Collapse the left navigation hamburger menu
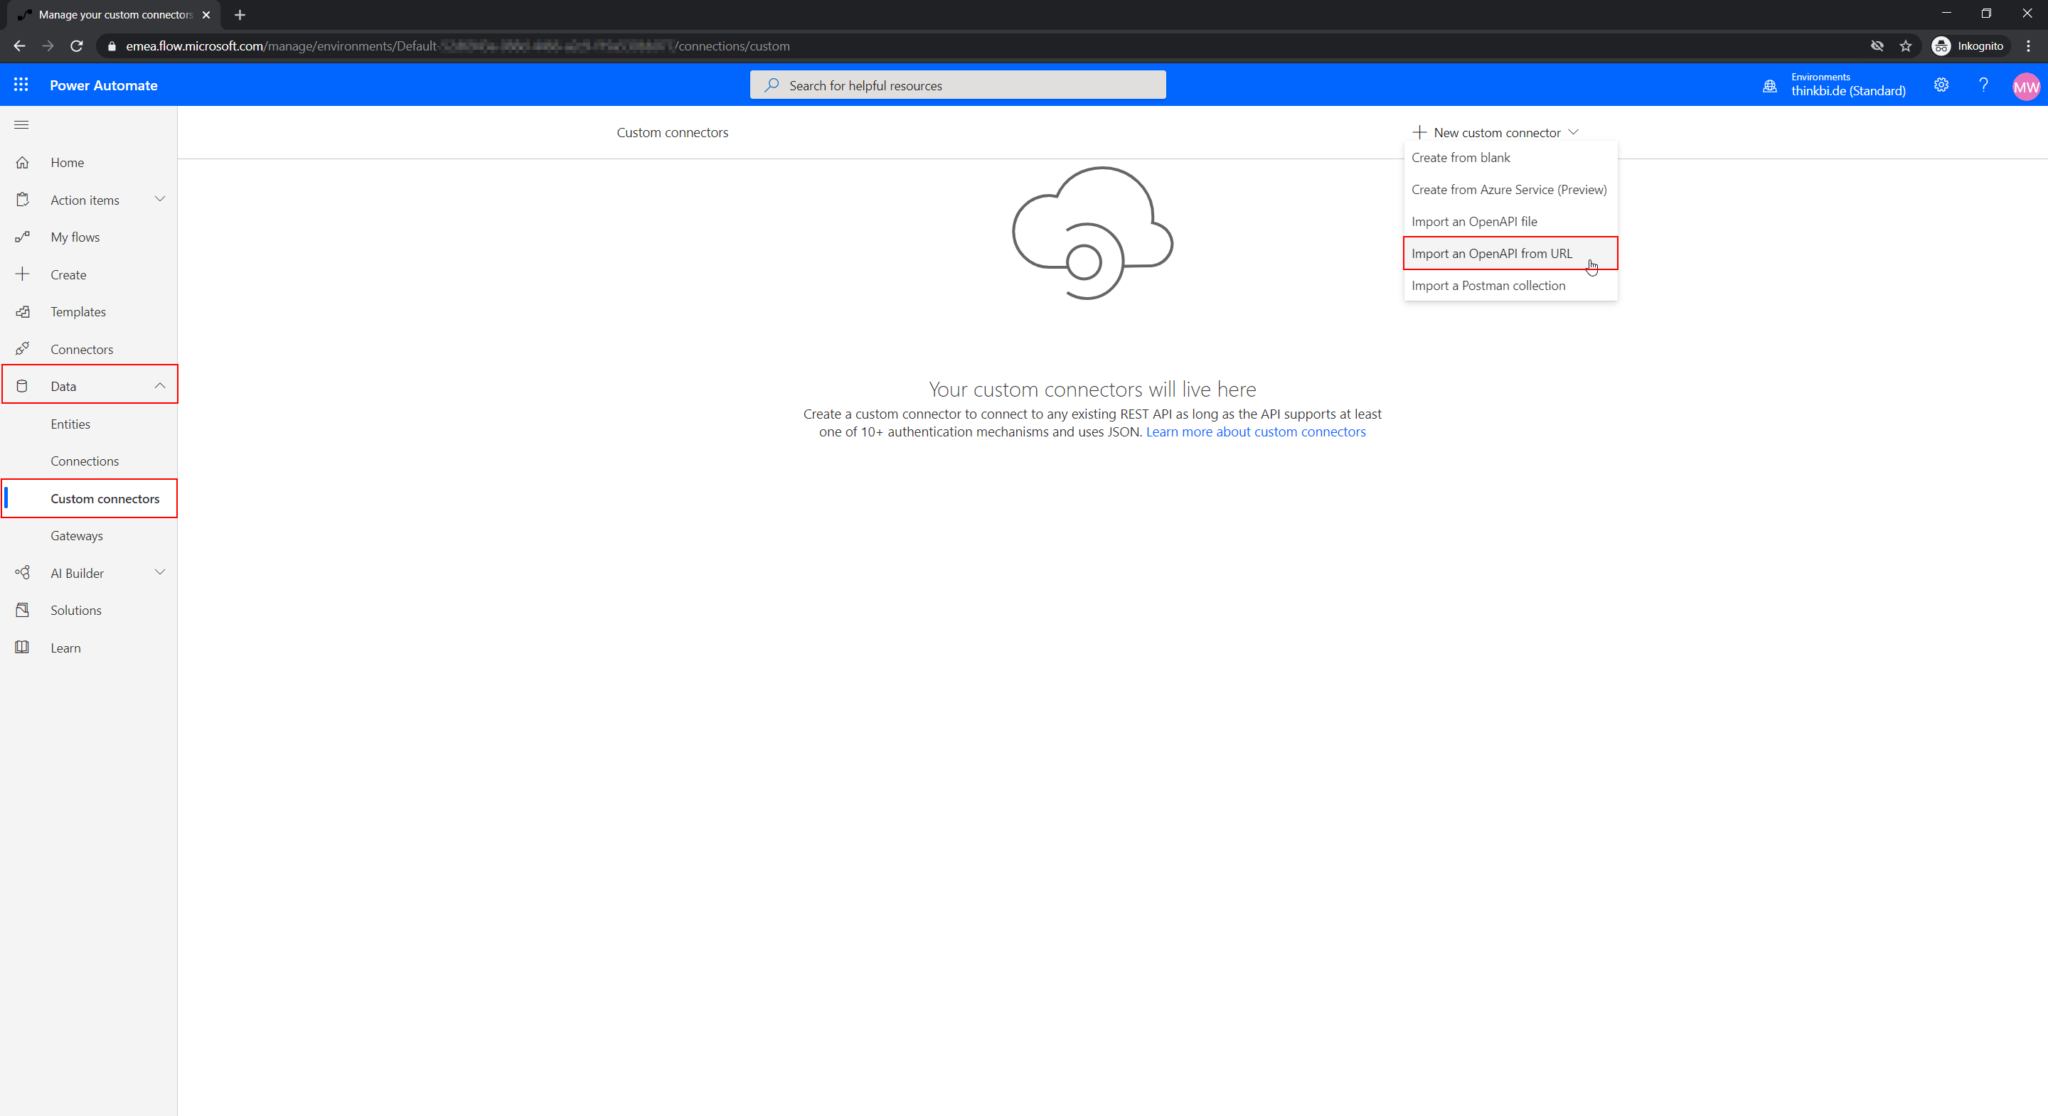This screenshot has width=2048, height=1116. (x=21, y=125)
